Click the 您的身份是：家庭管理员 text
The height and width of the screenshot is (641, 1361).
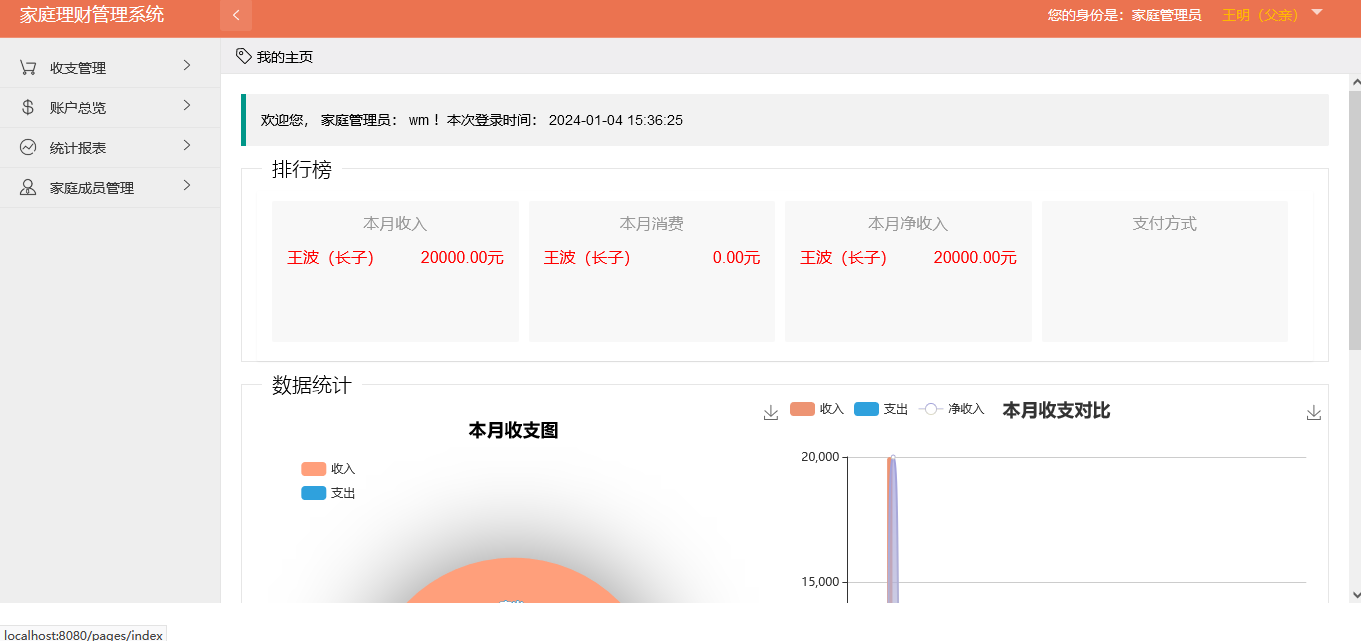[1124, 15]
